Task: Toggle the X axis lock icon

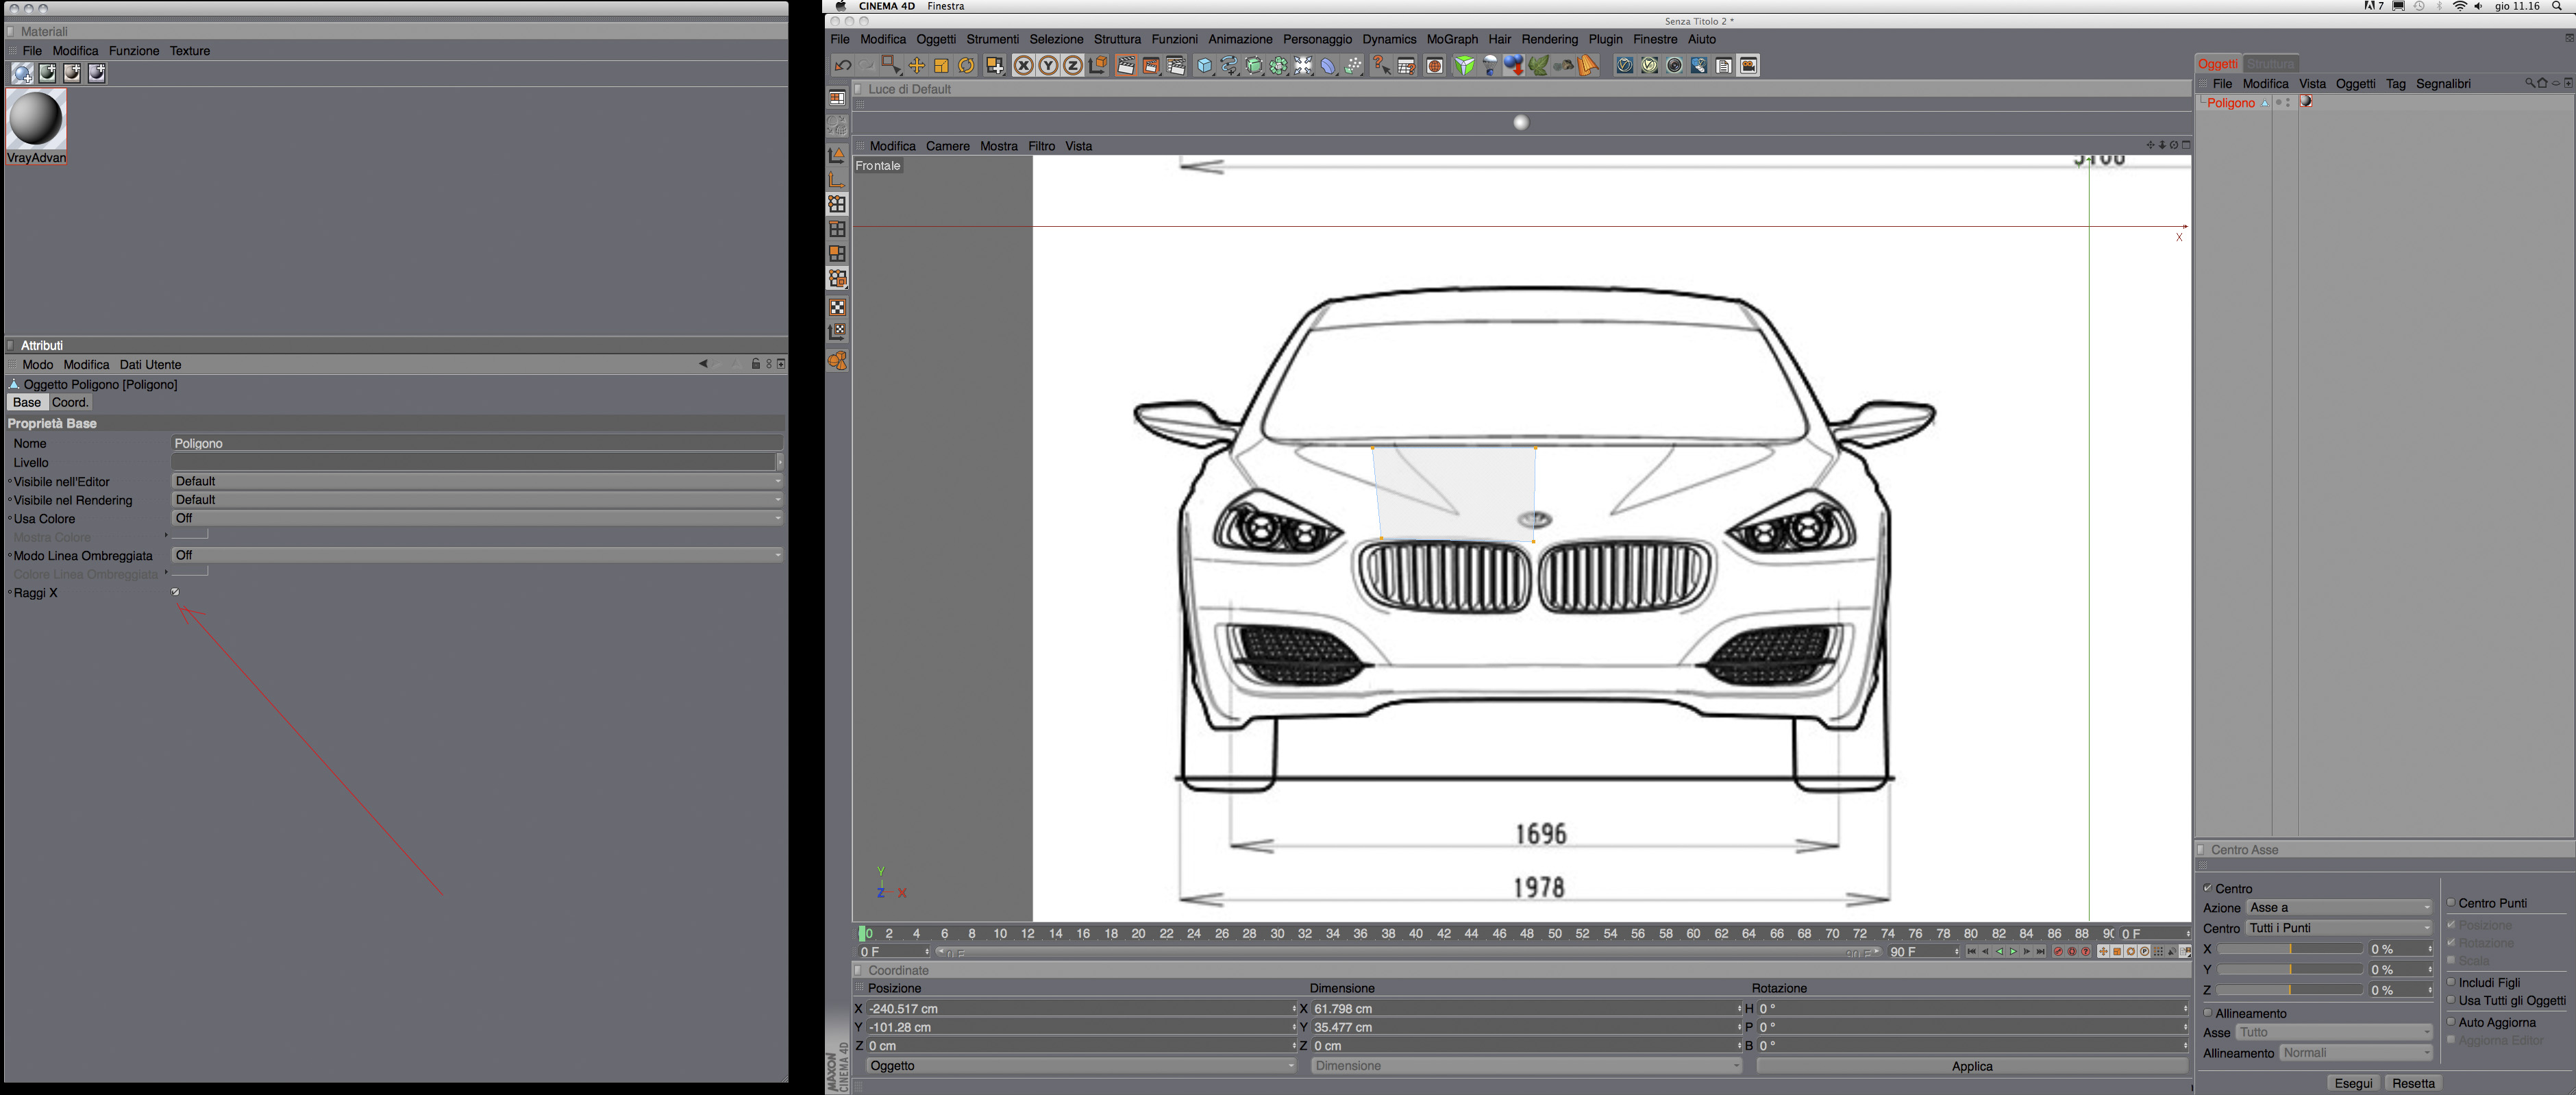Action: click(x=1023, y=66)
